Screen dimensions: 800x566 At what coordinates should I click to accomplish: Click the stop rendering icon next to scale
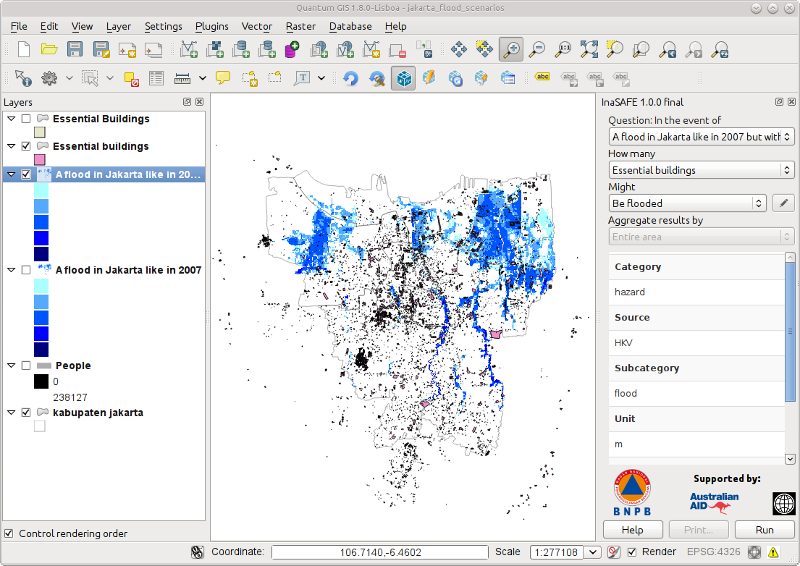(614, 552)
